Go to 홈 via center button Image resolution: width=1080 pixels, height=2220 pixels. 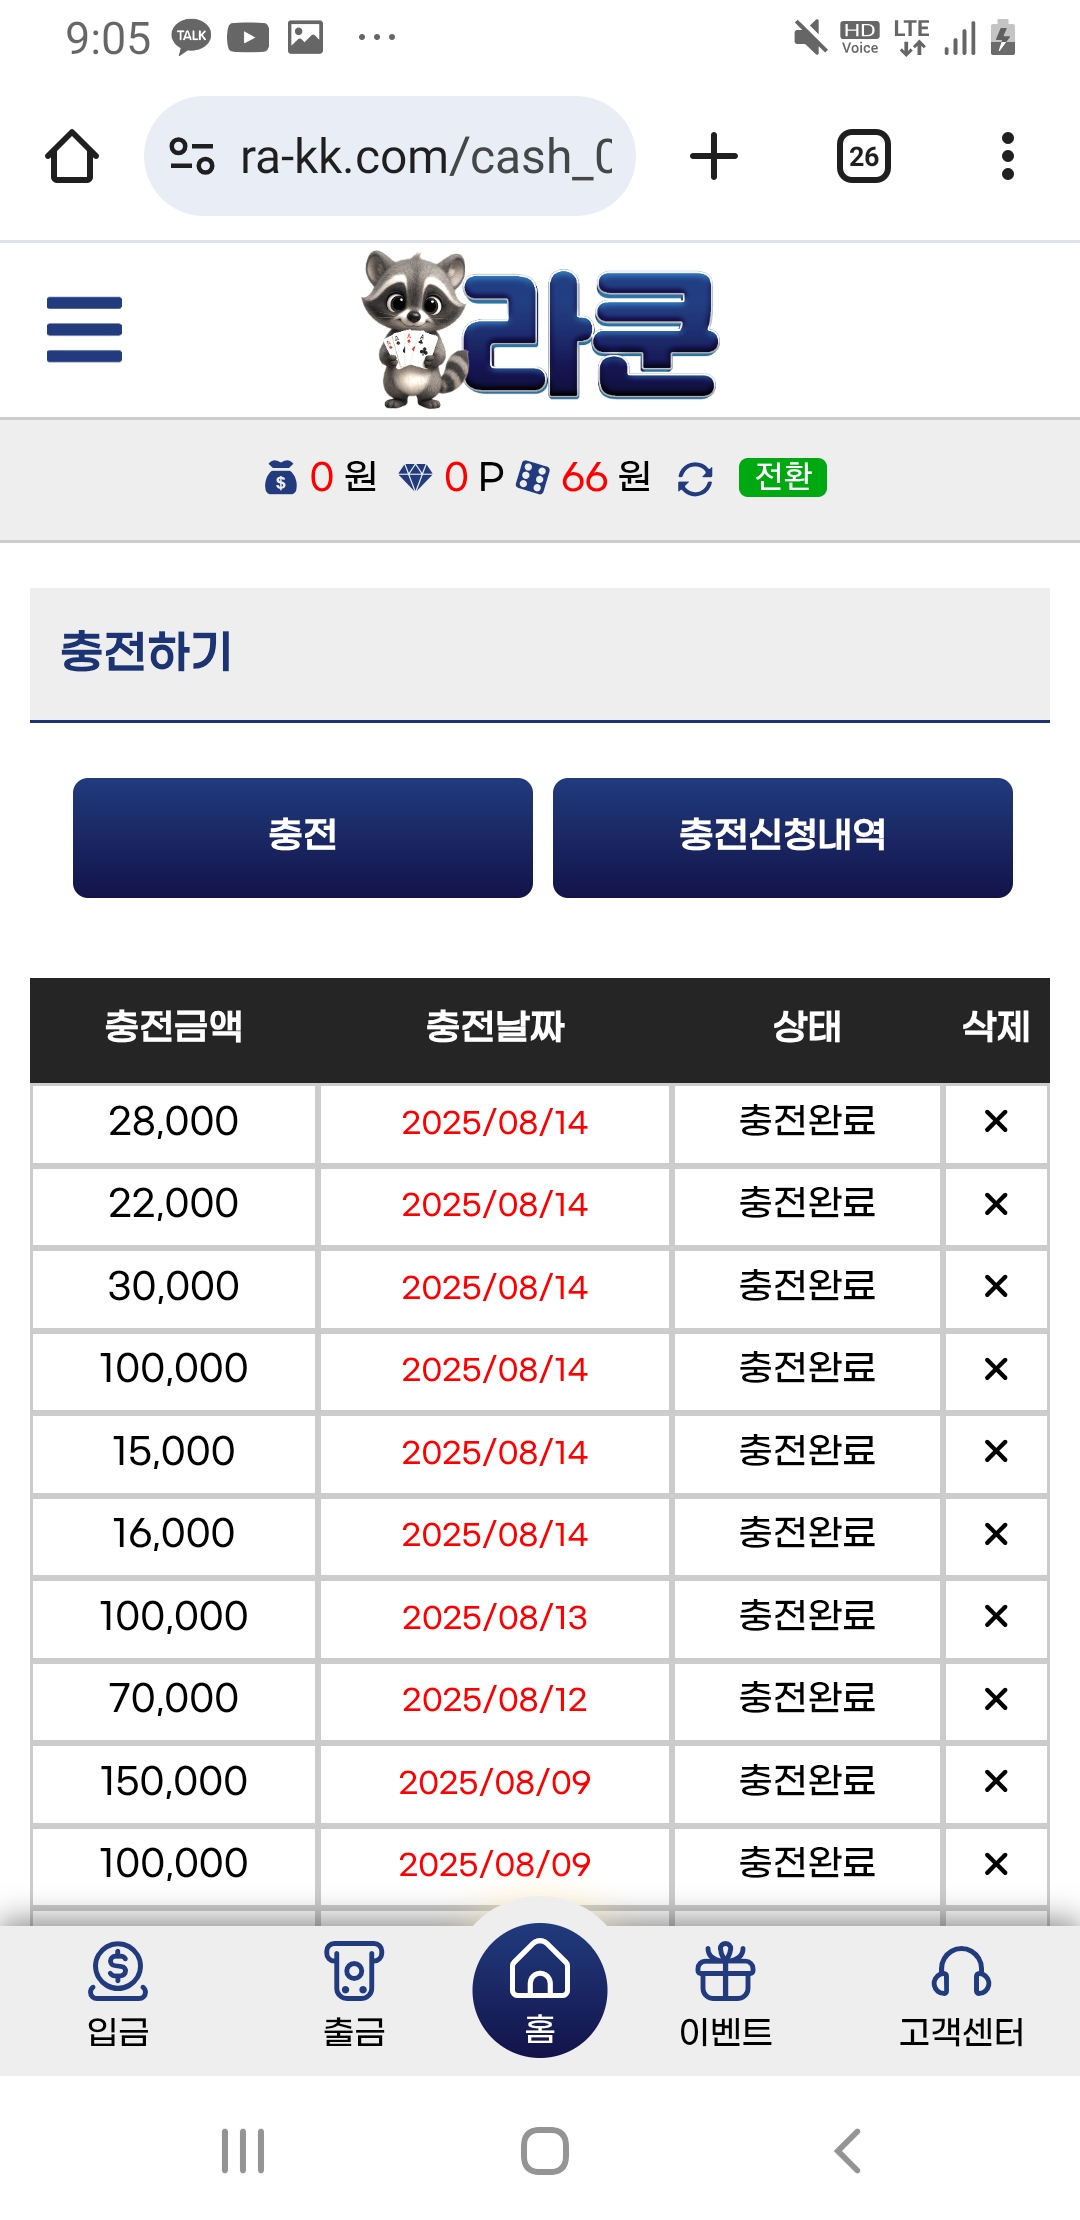pyautogui.click(x=540, y=1990)
